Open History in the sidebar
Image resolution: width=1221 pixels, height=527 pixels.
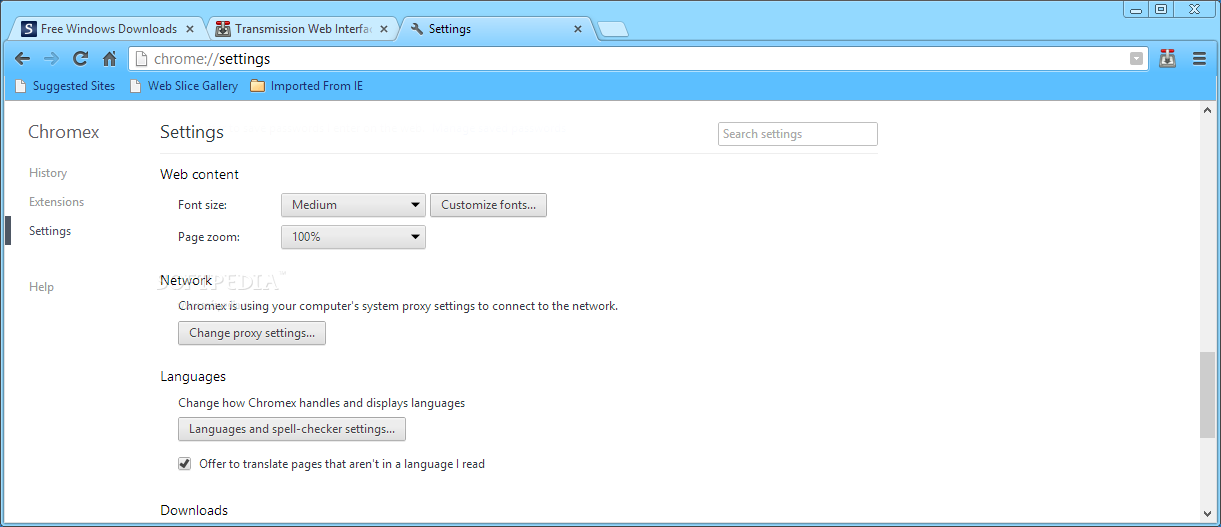tap(48, 173)
